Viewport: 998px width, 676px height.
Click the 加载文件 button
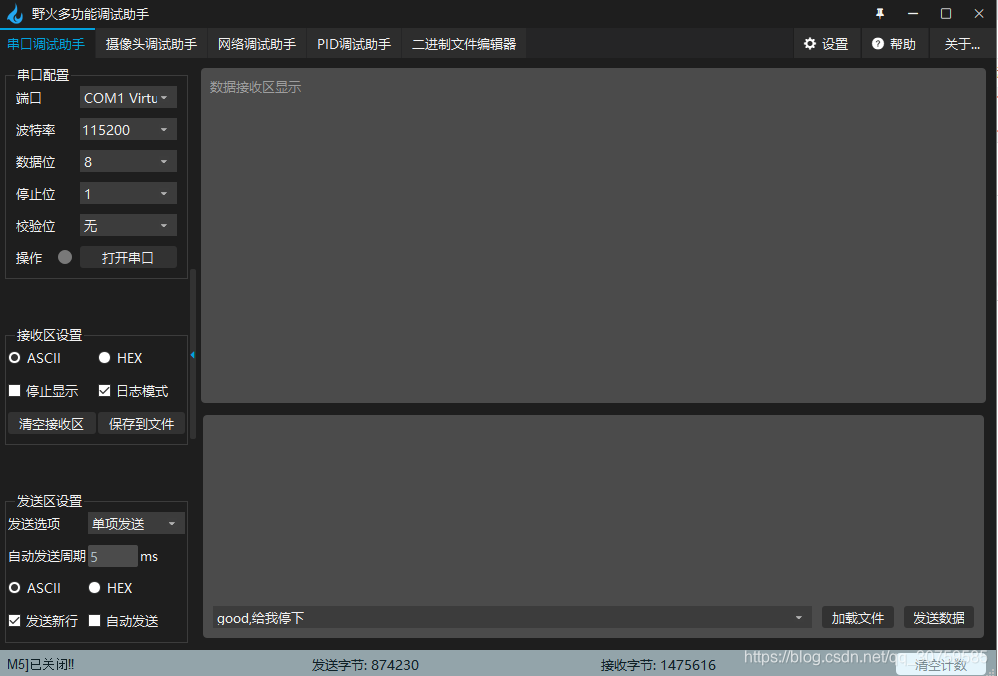[x=857, y=618]
